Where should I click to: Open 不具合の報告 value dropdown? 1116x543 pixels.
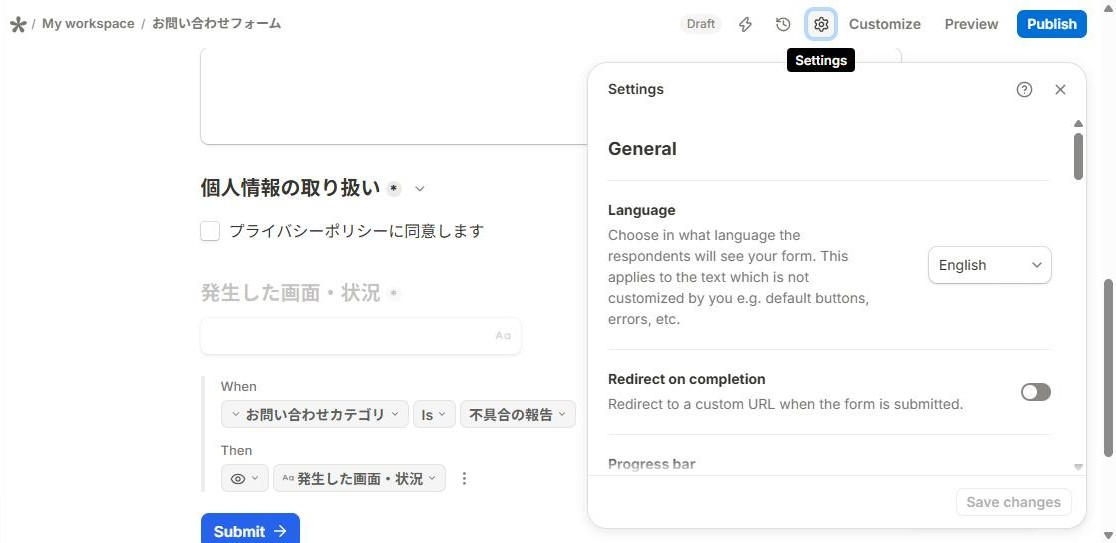[x=518, y=414]
